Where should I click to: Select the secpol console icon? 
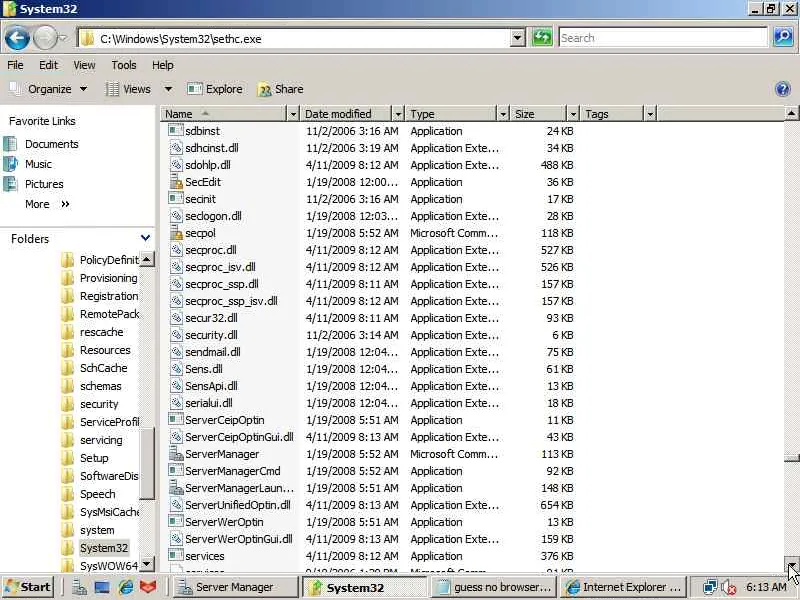(x=176, y=233)
